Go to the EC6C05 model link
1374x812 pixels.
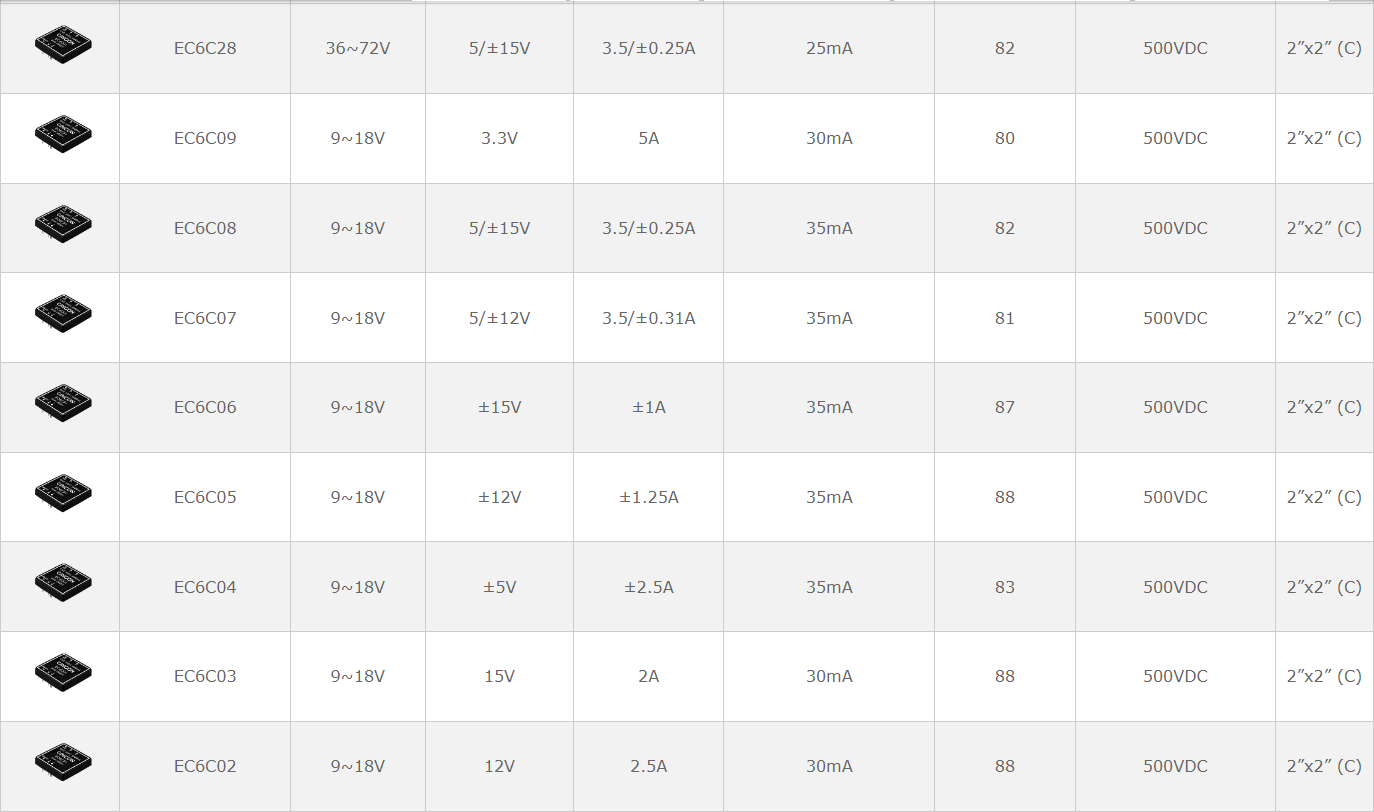tap(205, 497)
